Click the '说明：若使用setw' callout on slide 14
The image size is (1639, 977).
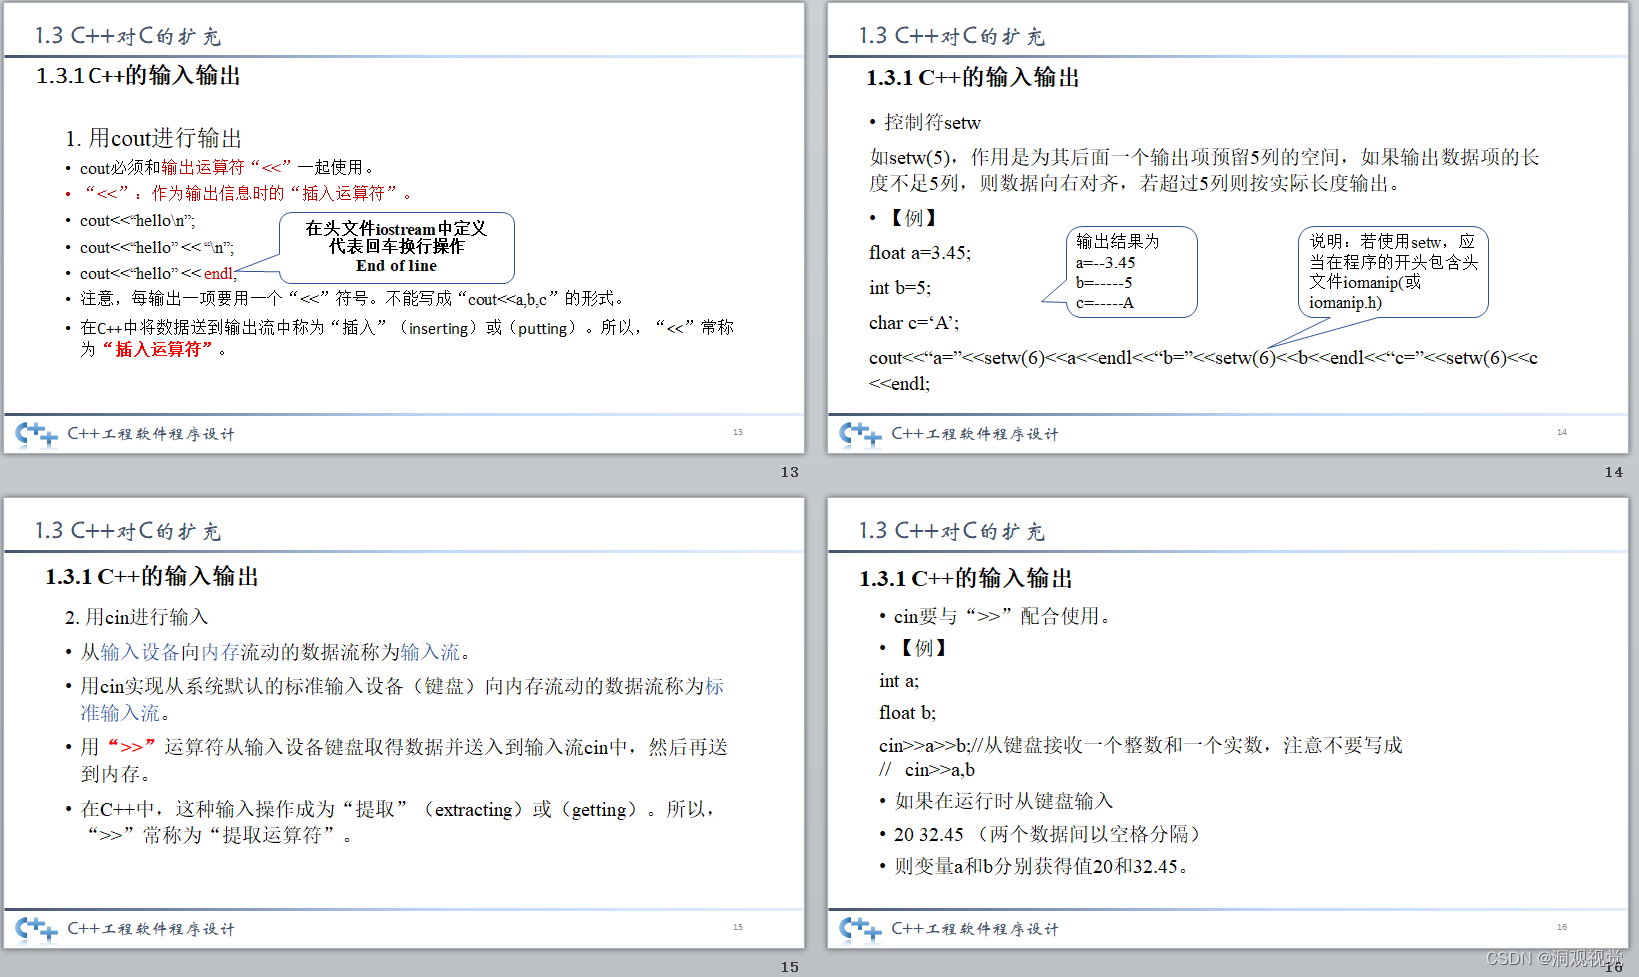1393,272
